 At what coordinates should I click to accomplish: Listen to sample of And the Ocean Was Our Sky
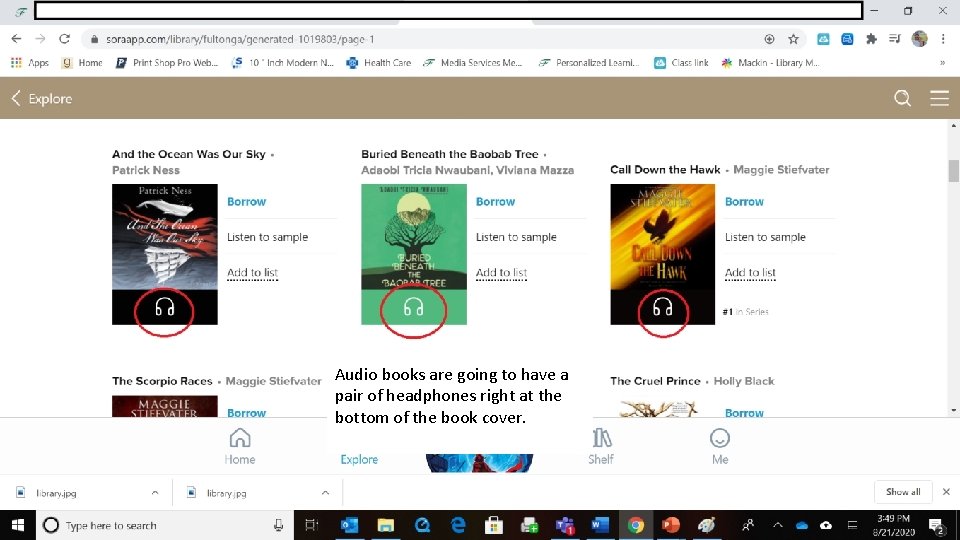[268, 237]
